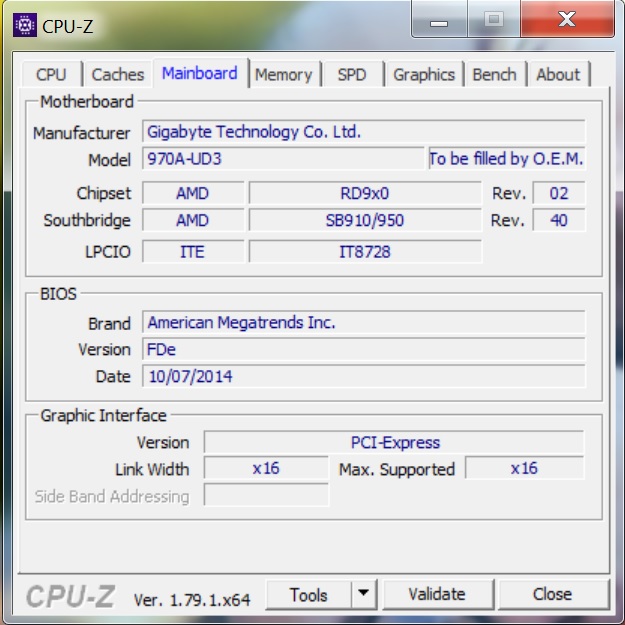Click the empty Side Band Addressing field
625x625 pixels.
pos(266,495)
